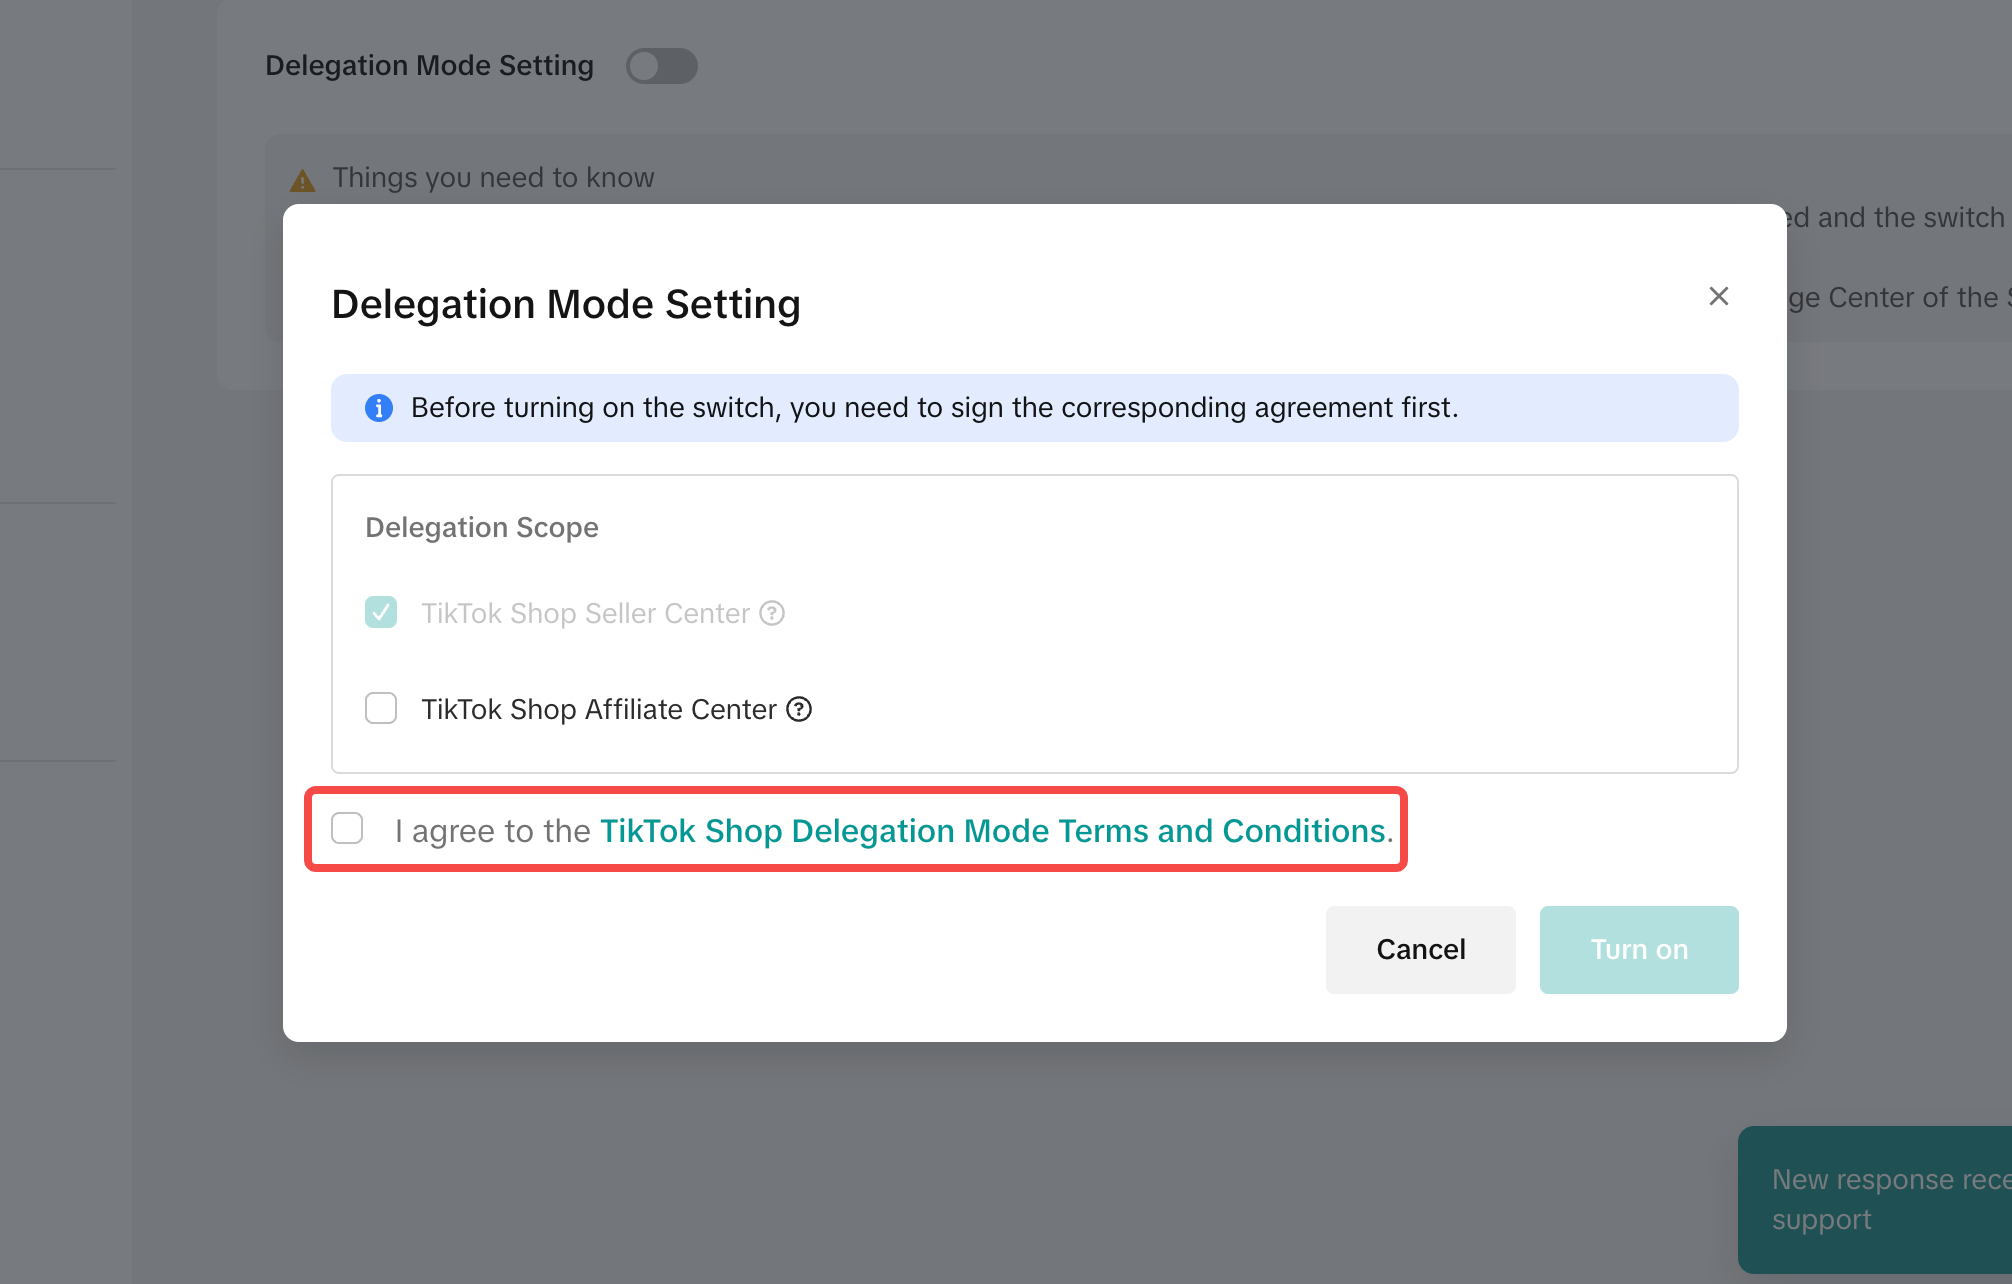
Task: Close the Delegation Mode Setting dialog
Action: click(1718, 296)
